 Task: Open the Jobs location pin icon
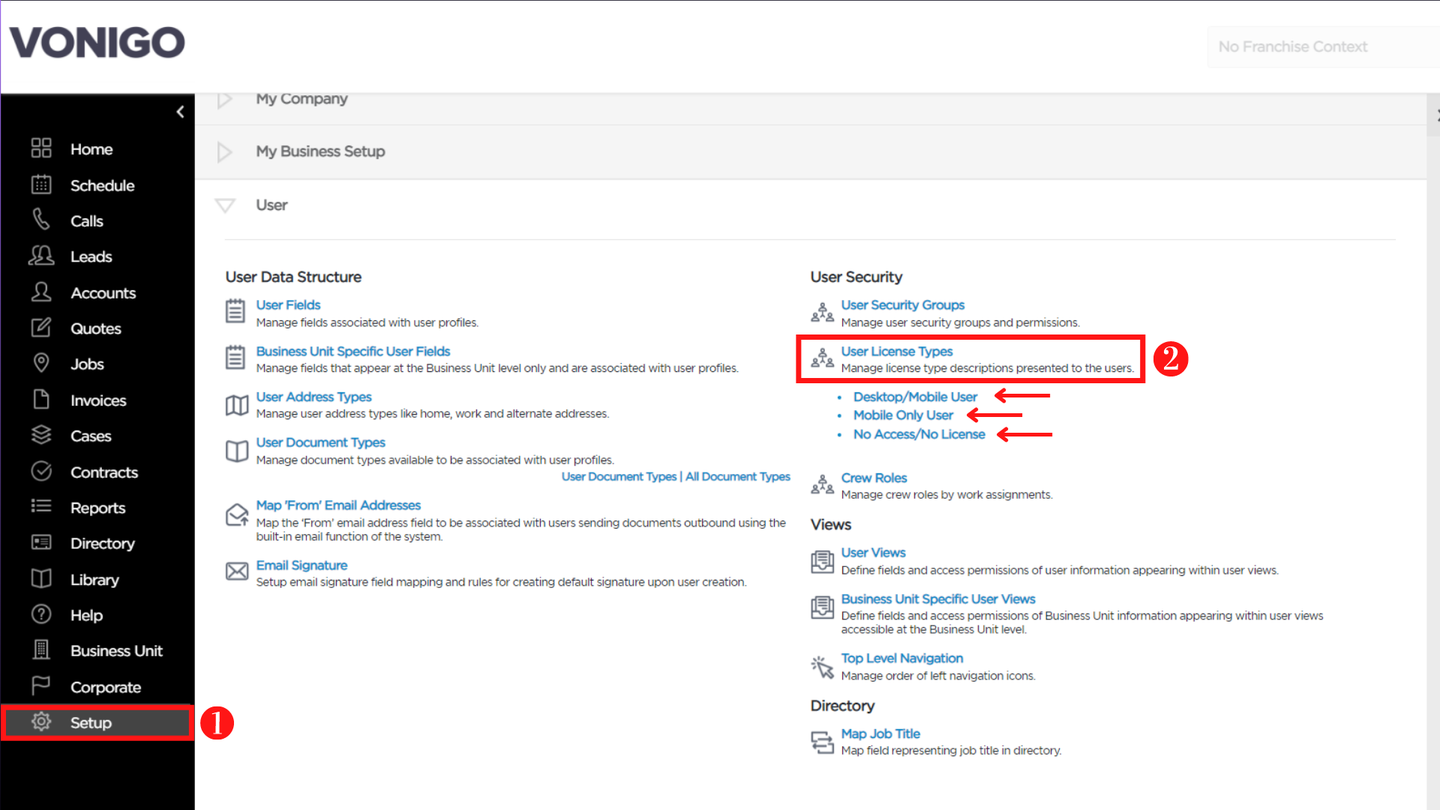pos(41,363)
